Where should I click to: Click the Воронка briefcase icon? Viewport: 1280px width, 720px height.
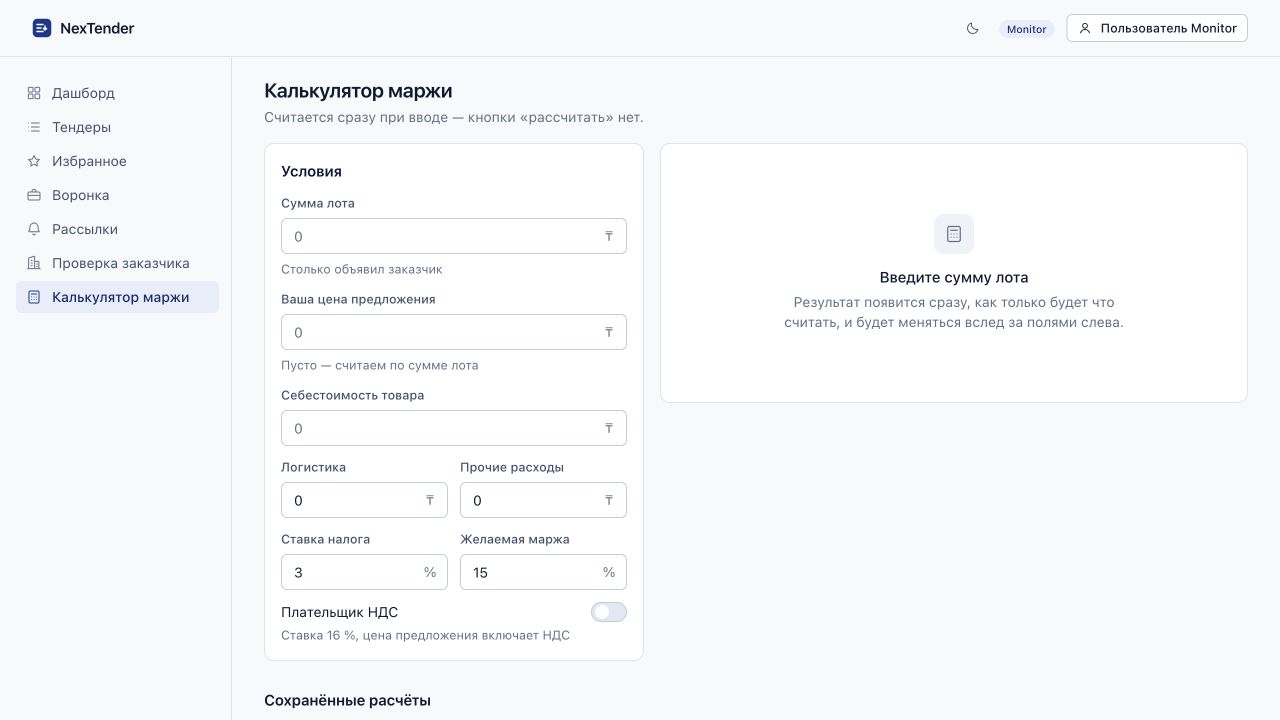(x=34, y=195)
